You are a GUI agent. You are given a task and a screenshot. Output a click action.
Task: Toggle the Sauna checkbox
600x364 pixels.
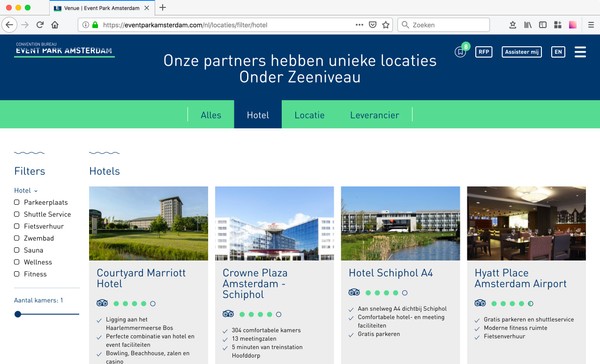[17, 250]
